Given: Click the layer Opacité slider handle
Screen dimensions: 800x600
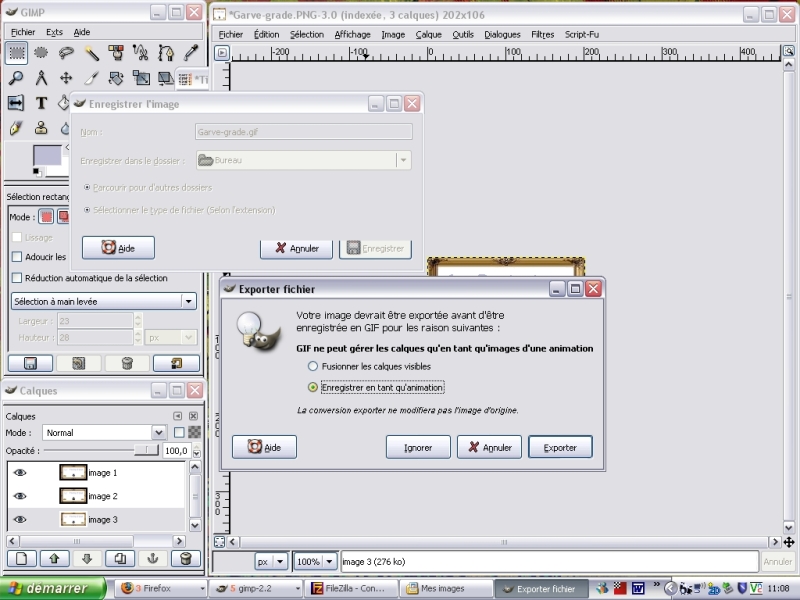Looking at the screenshot, I should click(146, 450).
